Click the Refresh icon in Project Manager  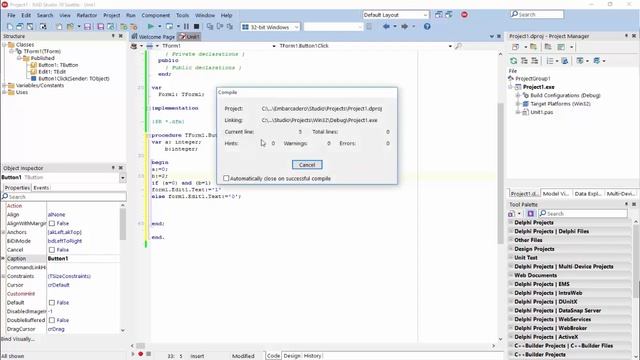(513, 61)
